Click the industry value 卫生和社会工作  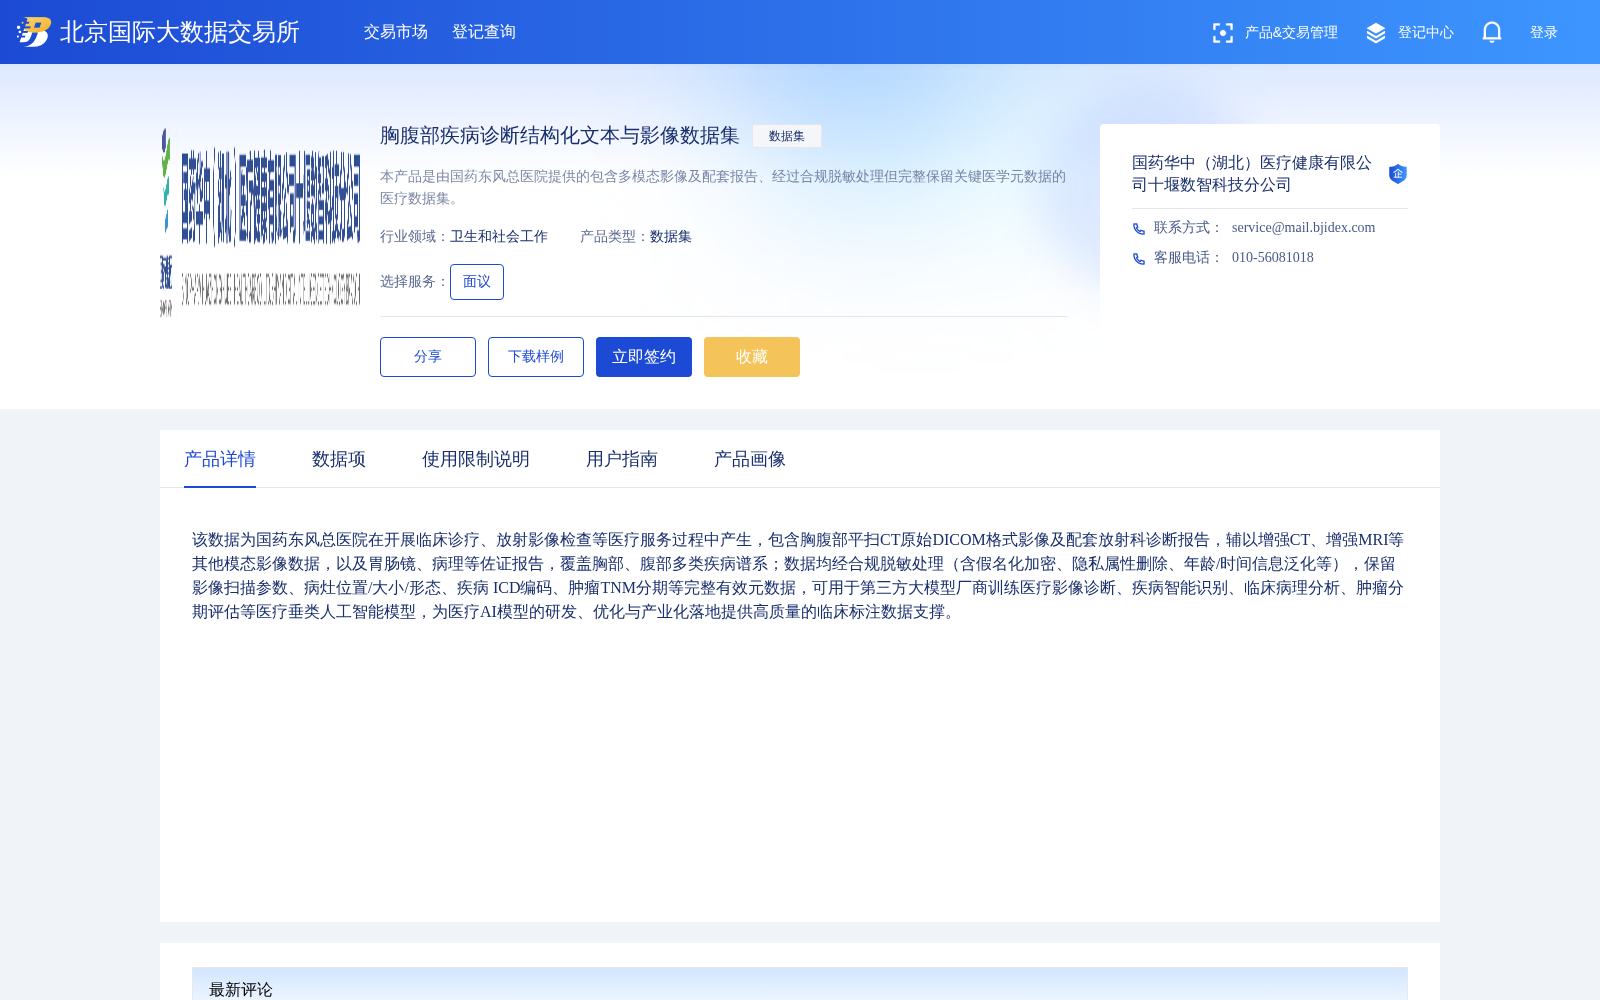click(499, 237)
